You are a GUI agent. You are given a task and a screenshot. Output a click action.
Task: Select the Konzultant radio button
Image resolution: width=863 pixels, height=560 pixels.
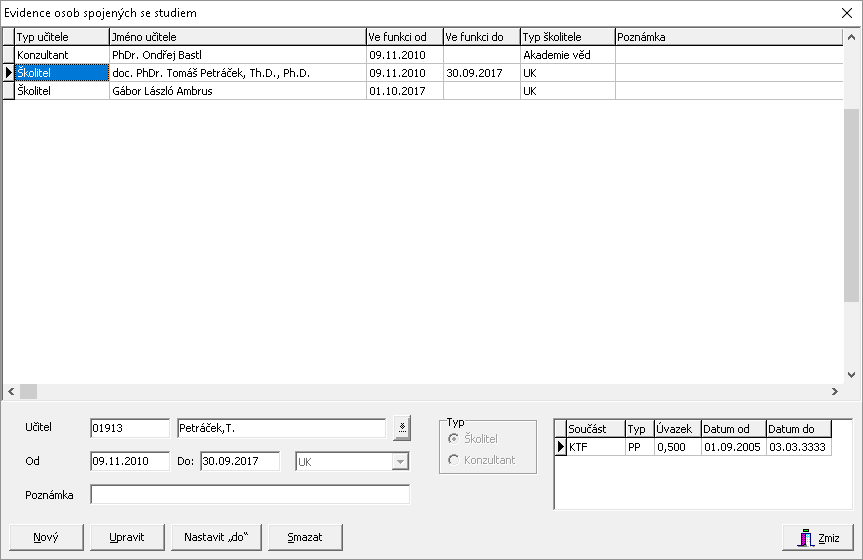(x=455, y=460)
